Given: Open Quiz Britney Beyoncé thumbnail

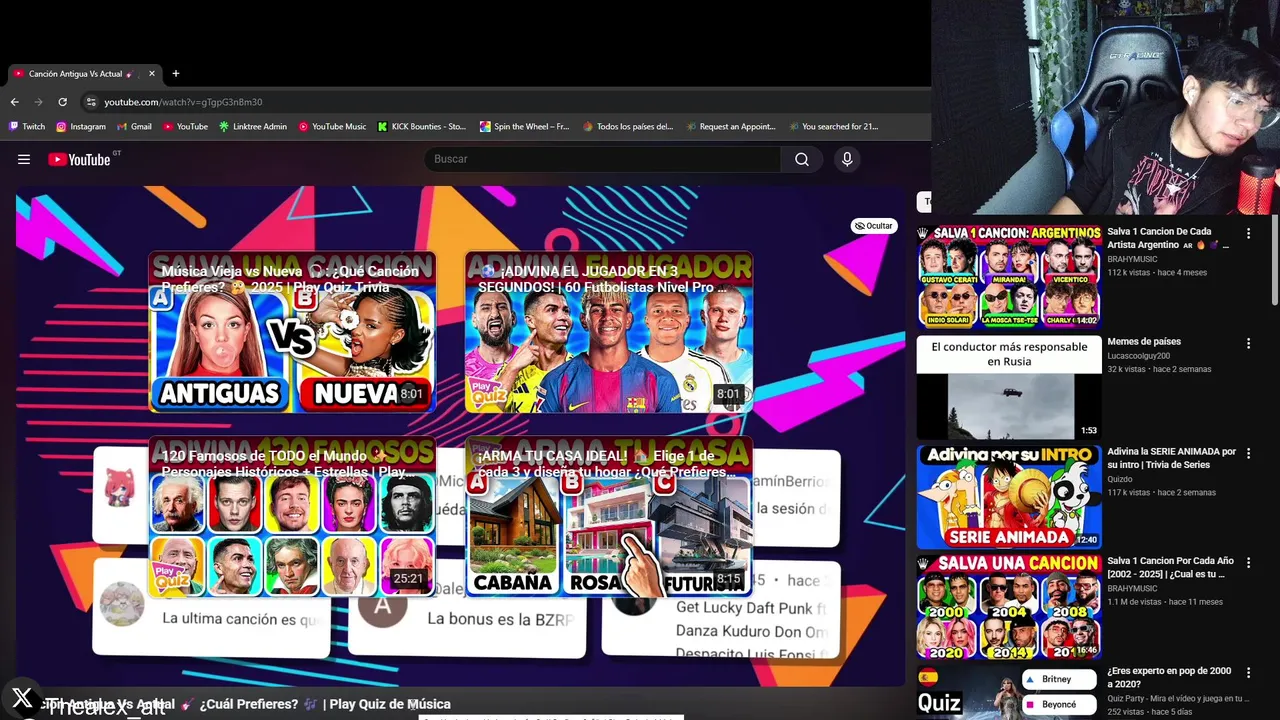Looking at the screenshot, I should point(1009,692).
